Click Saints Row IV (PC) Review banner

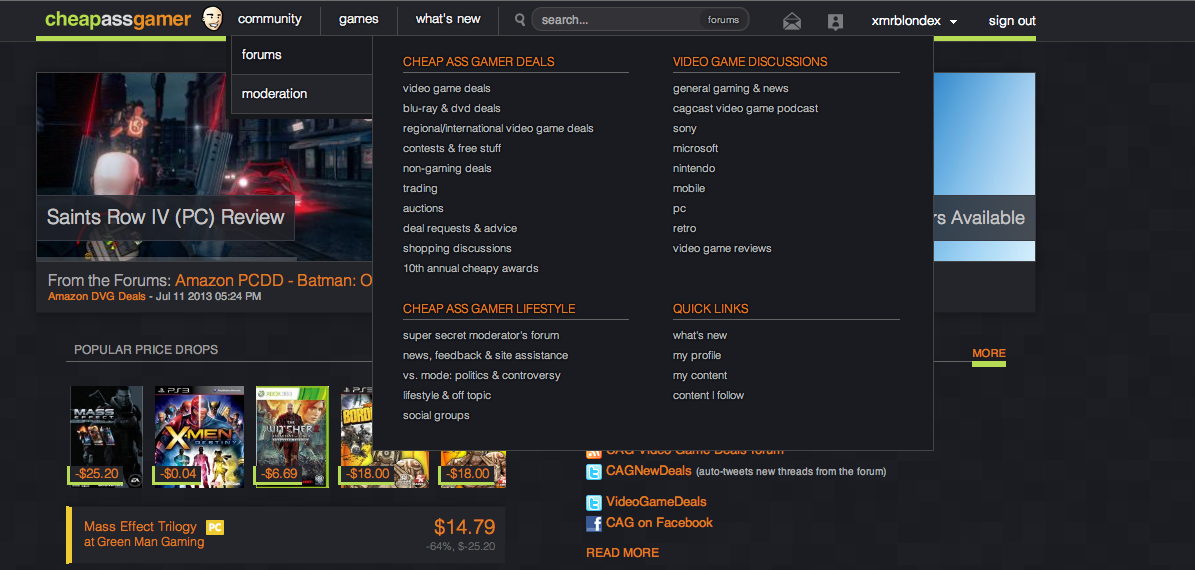click(165, 217)
